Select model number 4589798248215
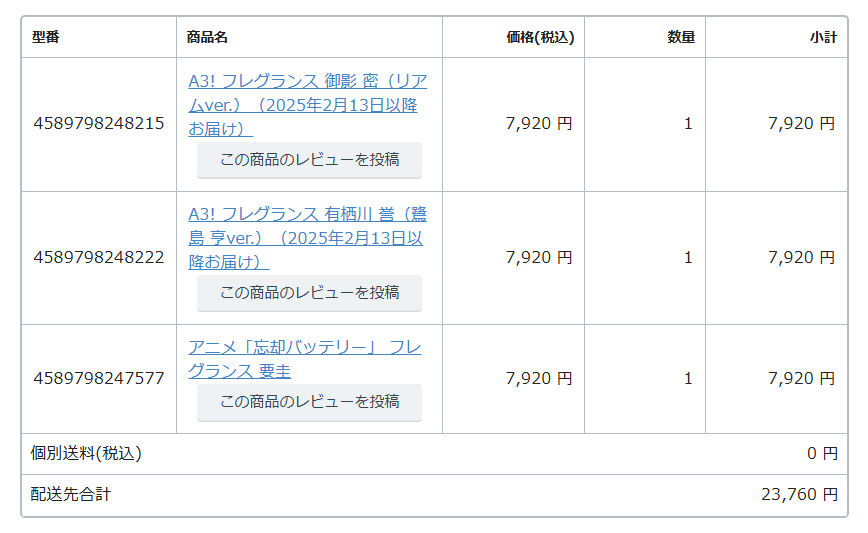Image resolution: width=868 pixels, height=533 pixels. [x=99, y=123]
